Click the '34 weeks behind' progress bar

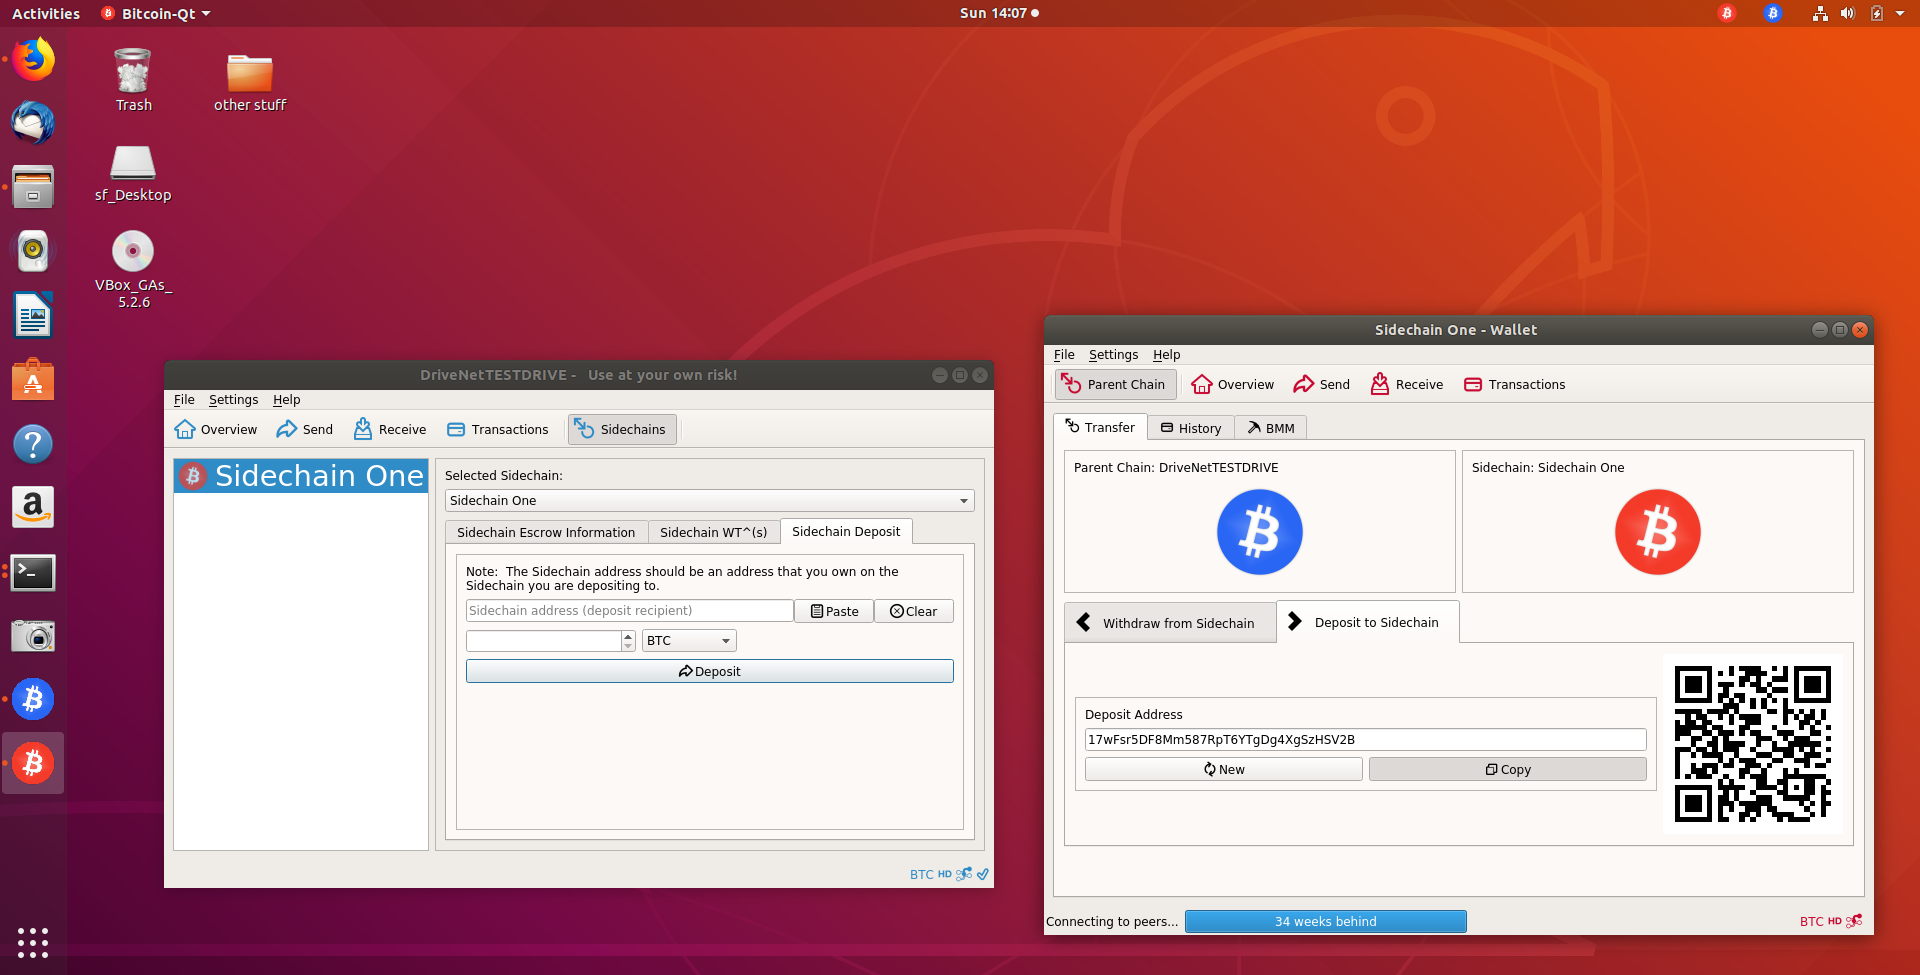pos(1325,921)
